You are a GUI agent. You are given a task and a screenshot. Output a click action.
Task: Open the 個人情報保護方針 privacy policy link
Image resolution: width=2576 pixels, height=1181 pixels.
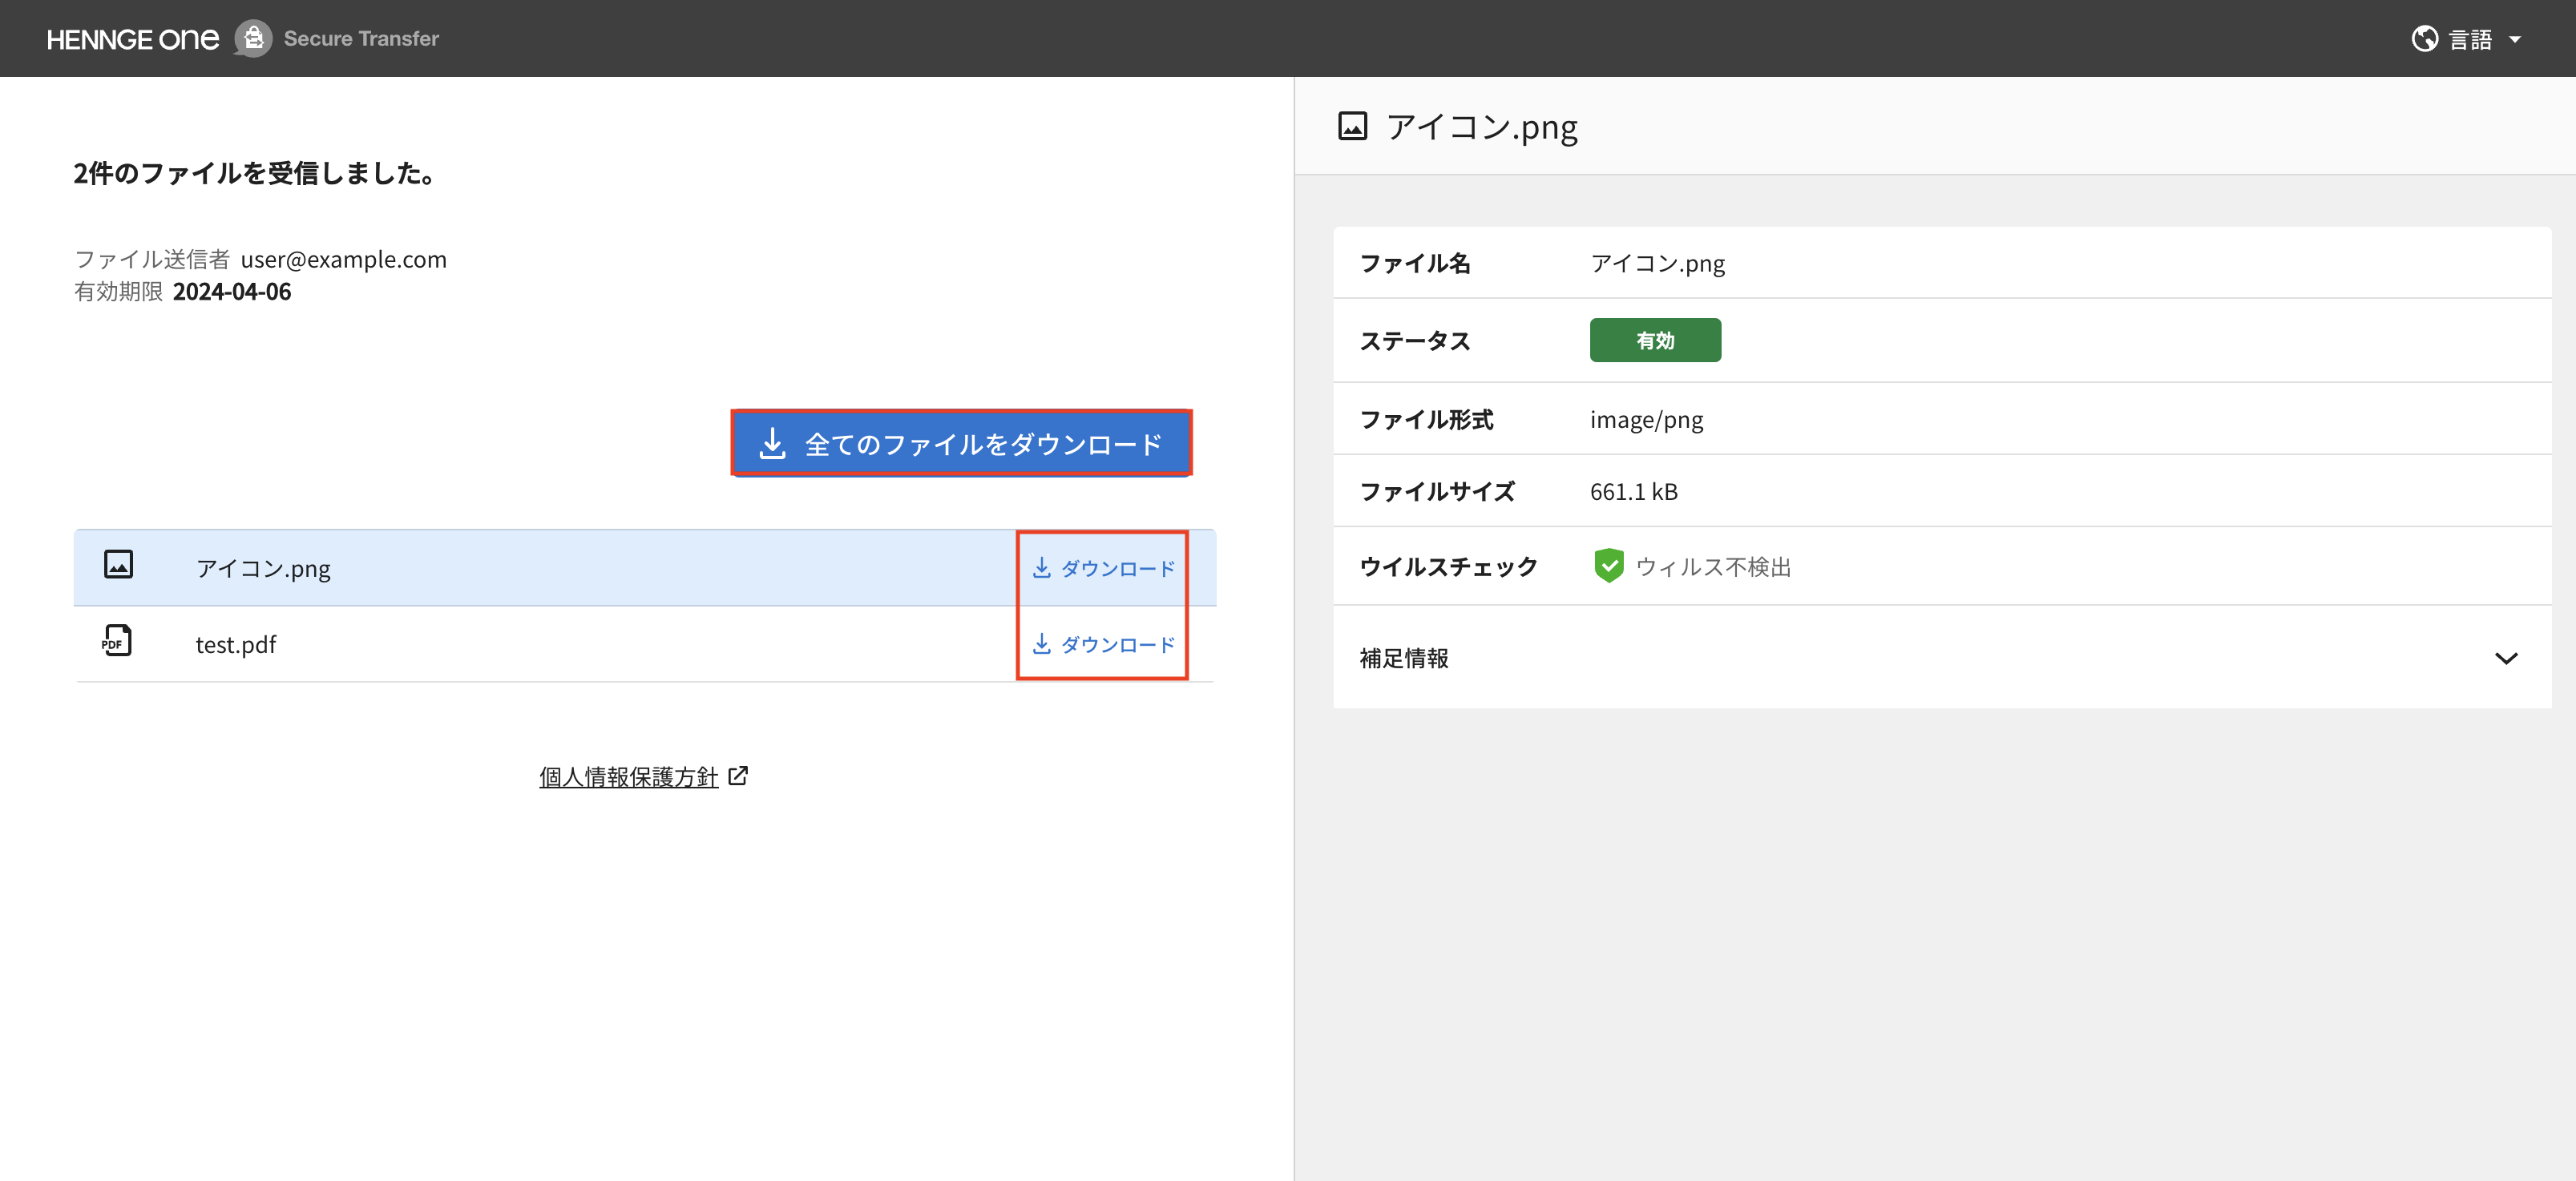[628, 777]
